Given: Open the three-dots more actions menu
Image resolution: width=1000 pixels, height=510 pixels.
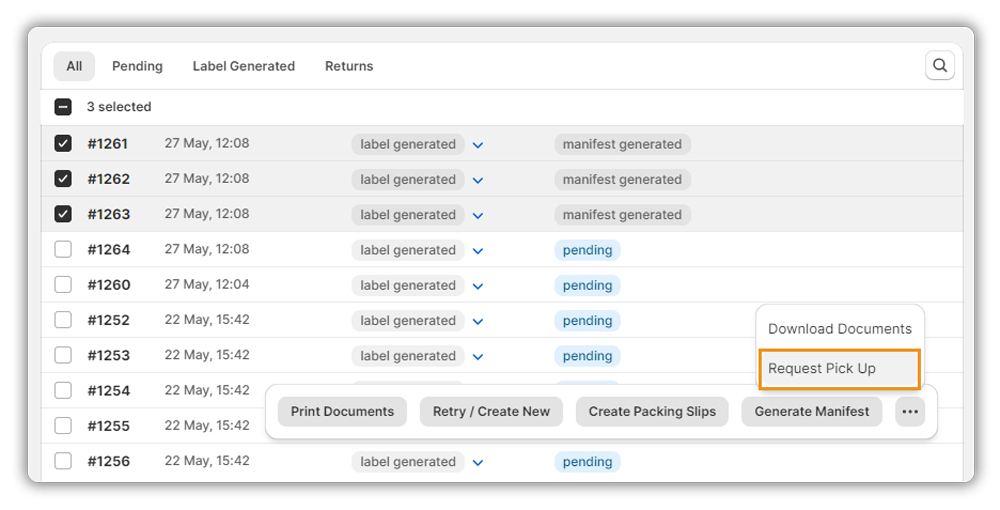Looking at the screenshot, I should pos(910,412).
